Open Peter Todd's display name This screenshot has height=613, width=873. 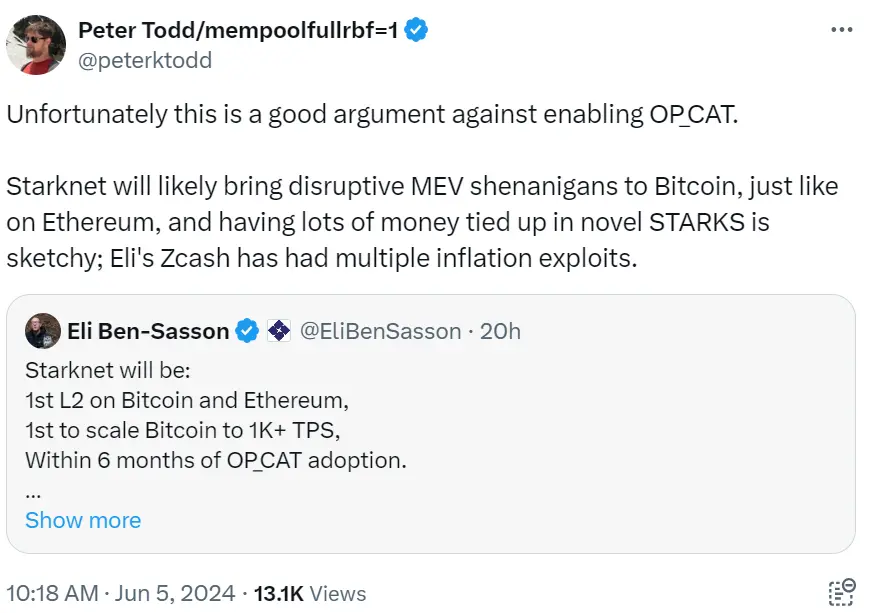coord(235,29)
